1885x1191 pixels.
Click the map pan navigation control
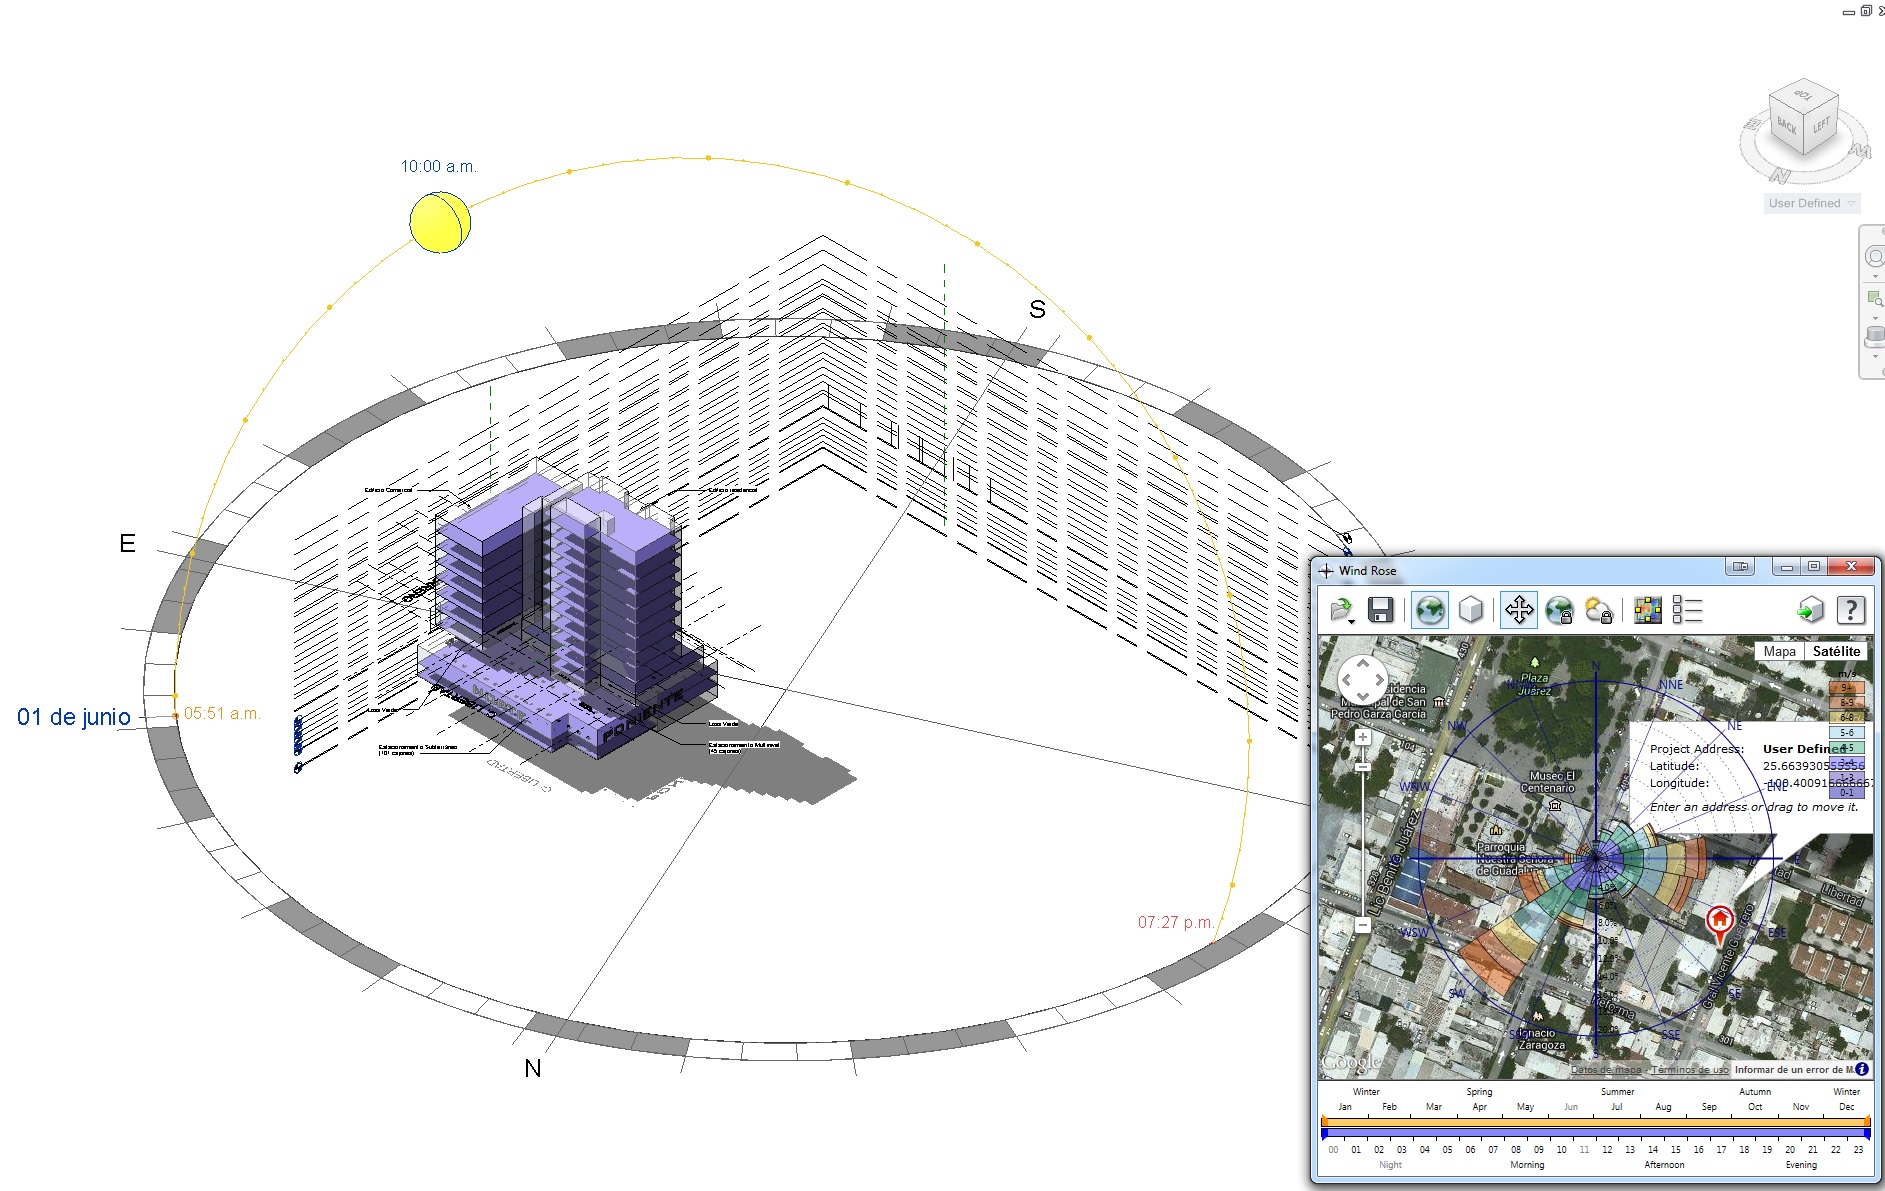pos(1362,681)
